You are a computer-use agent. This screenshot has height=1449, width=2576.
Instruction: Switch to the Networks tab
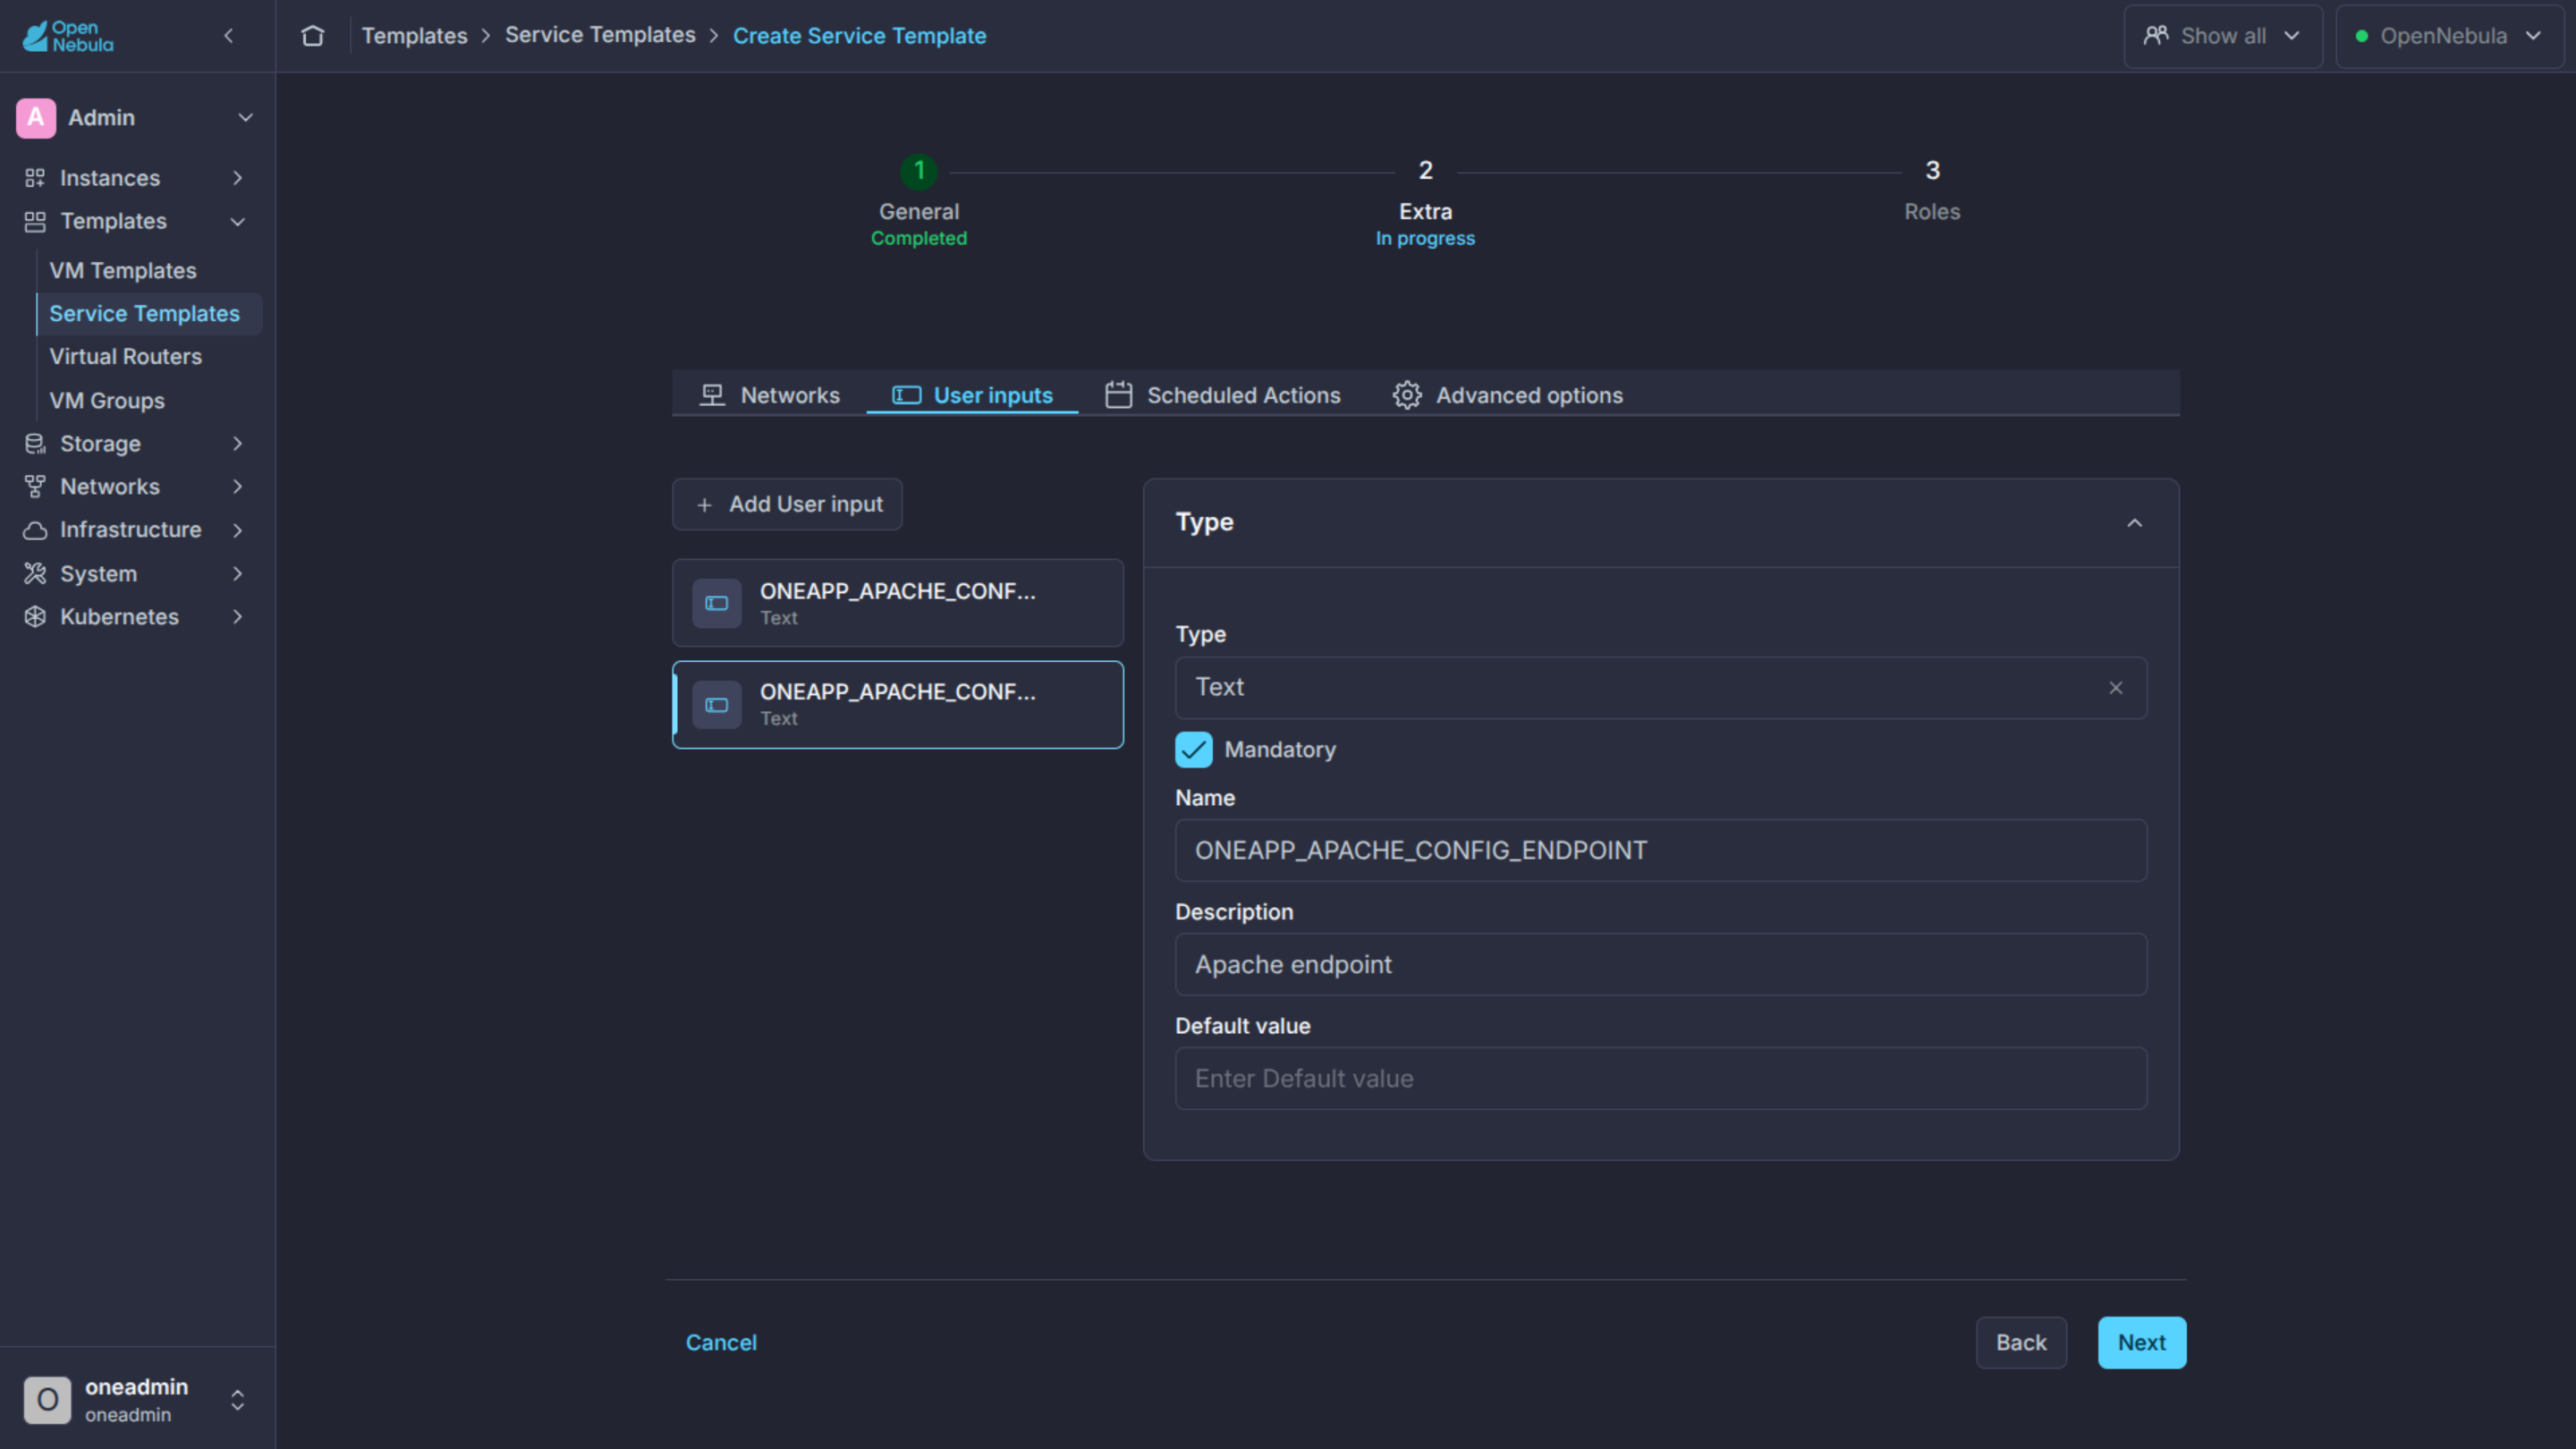[x=770, y=395]
